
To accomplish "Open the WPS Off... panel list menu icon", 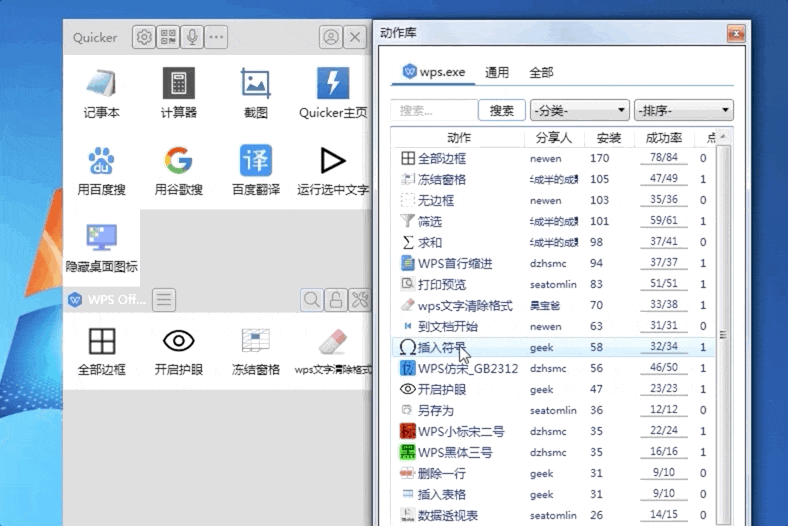I will pos(164,300).
